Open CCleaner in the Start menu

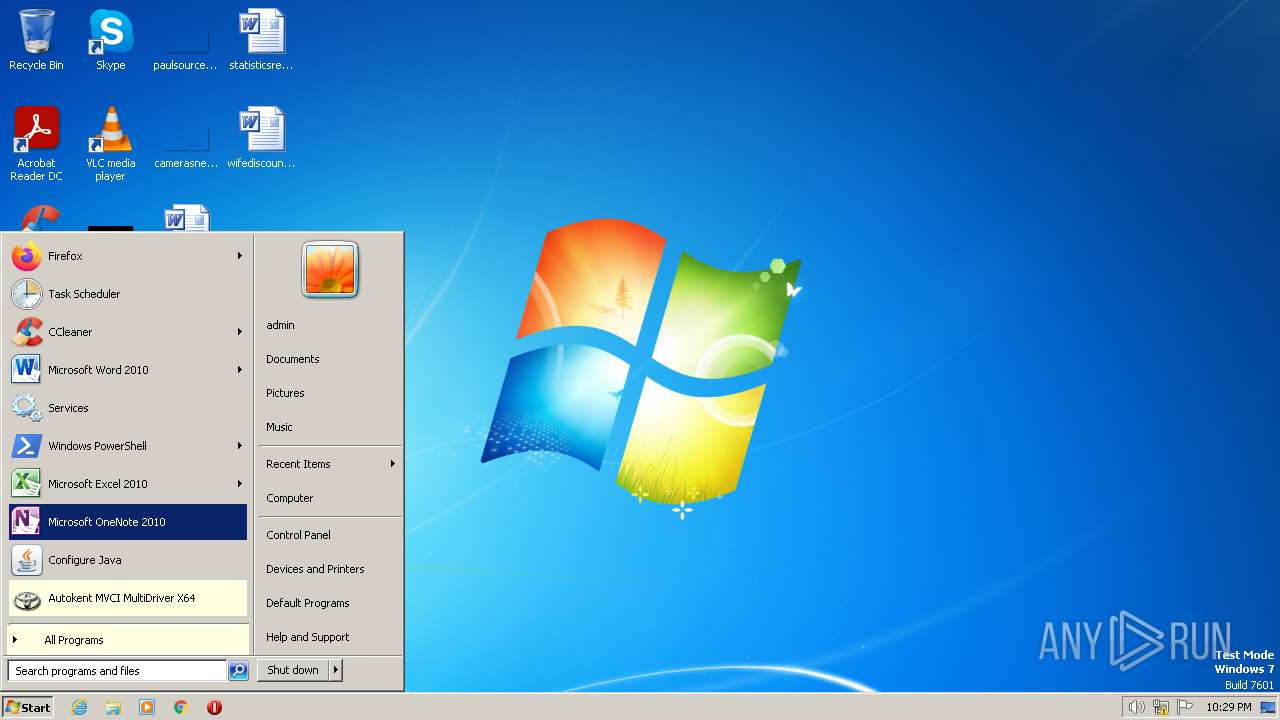pos(128,332)
